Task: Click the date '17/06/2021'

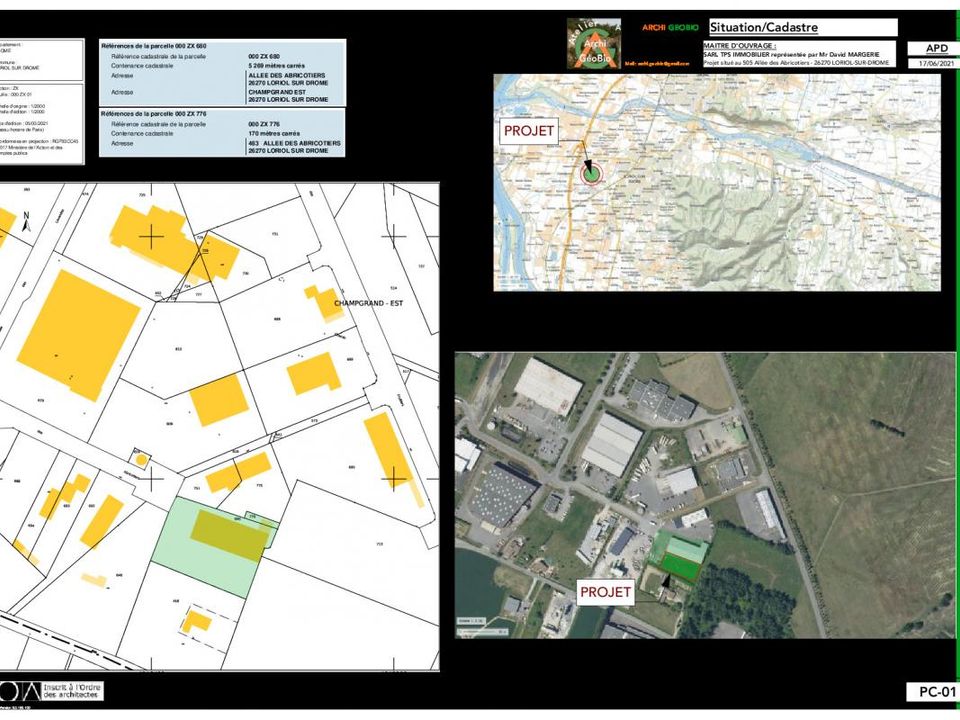Action: tap(937, 63)
